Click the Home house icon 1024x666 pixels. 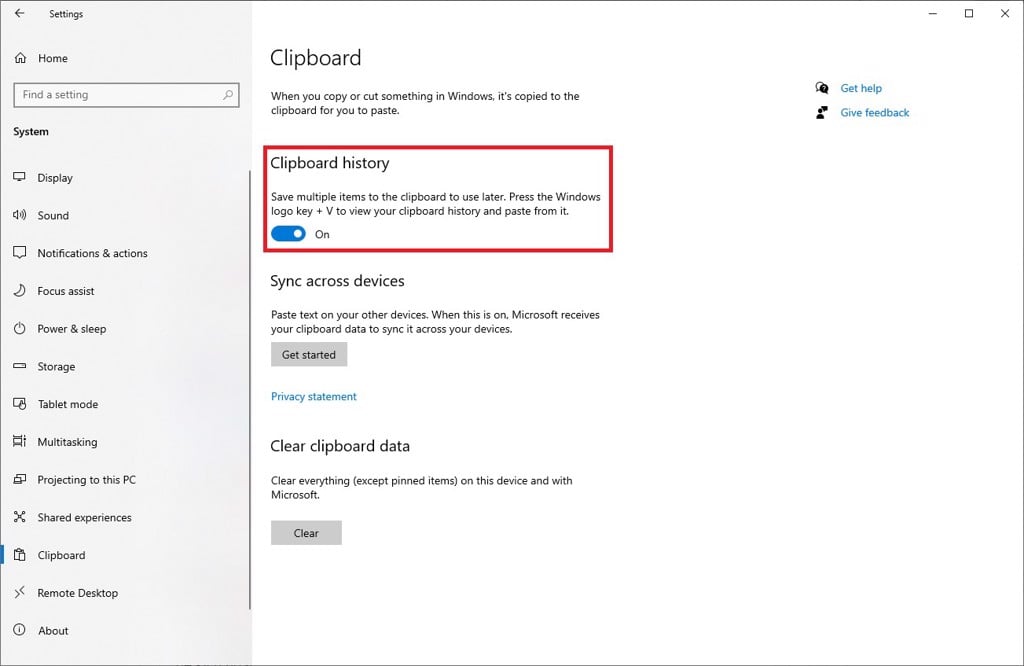click(20, 58)
